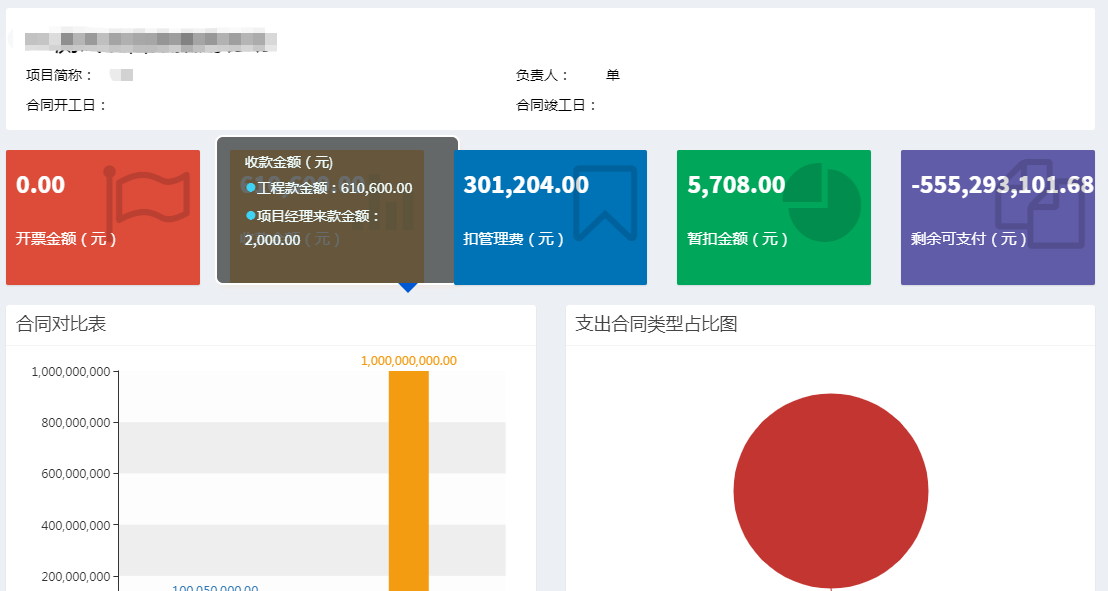This screenshot has width=1108, height=591.
Task: Click the value 0.00 on the red card
Action: click(40, 185)
